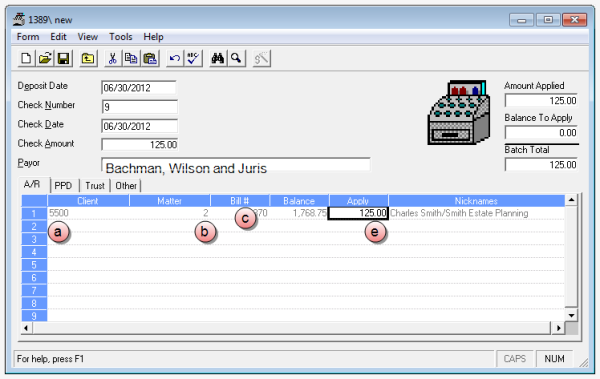The image size is (600, 379).
Task: Click the Client column header
Action: [88, 201]
